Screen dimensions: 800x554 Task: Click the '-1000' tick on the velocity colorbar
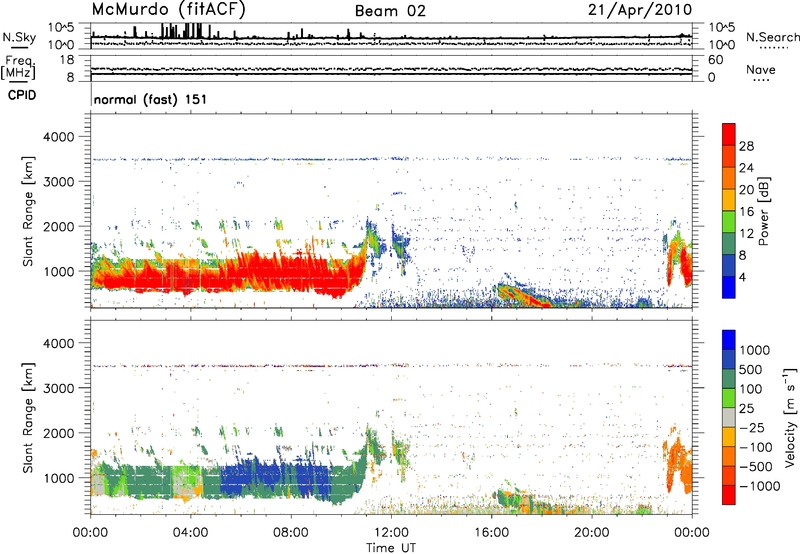tap(759, 486)
